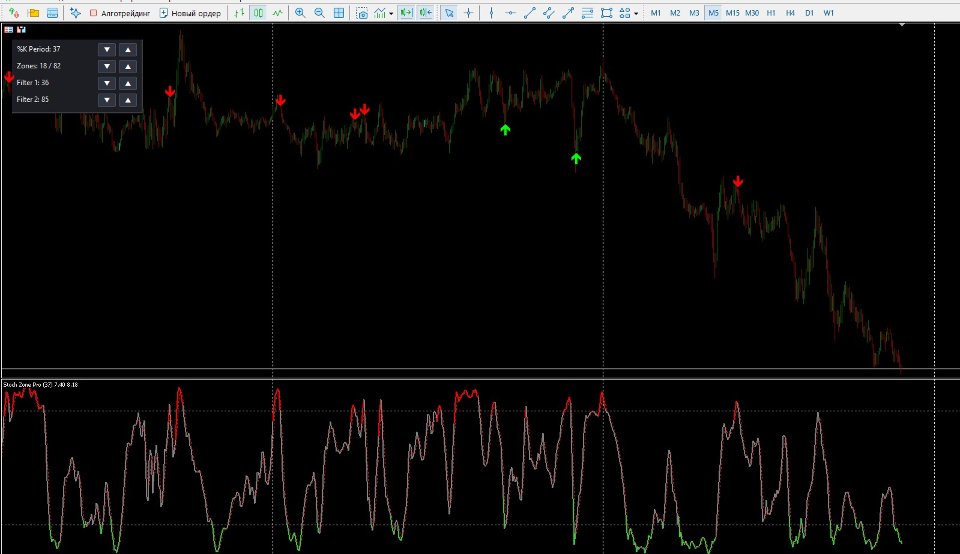The height and width of the screenshot is (554, 960).
Task: Raise the Zones value with up arrow
Action: click(x=128, y=66)
